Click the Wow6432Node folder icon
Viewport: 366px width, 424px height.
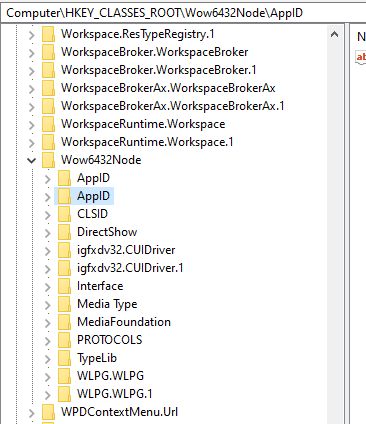[x=48, y=160]
